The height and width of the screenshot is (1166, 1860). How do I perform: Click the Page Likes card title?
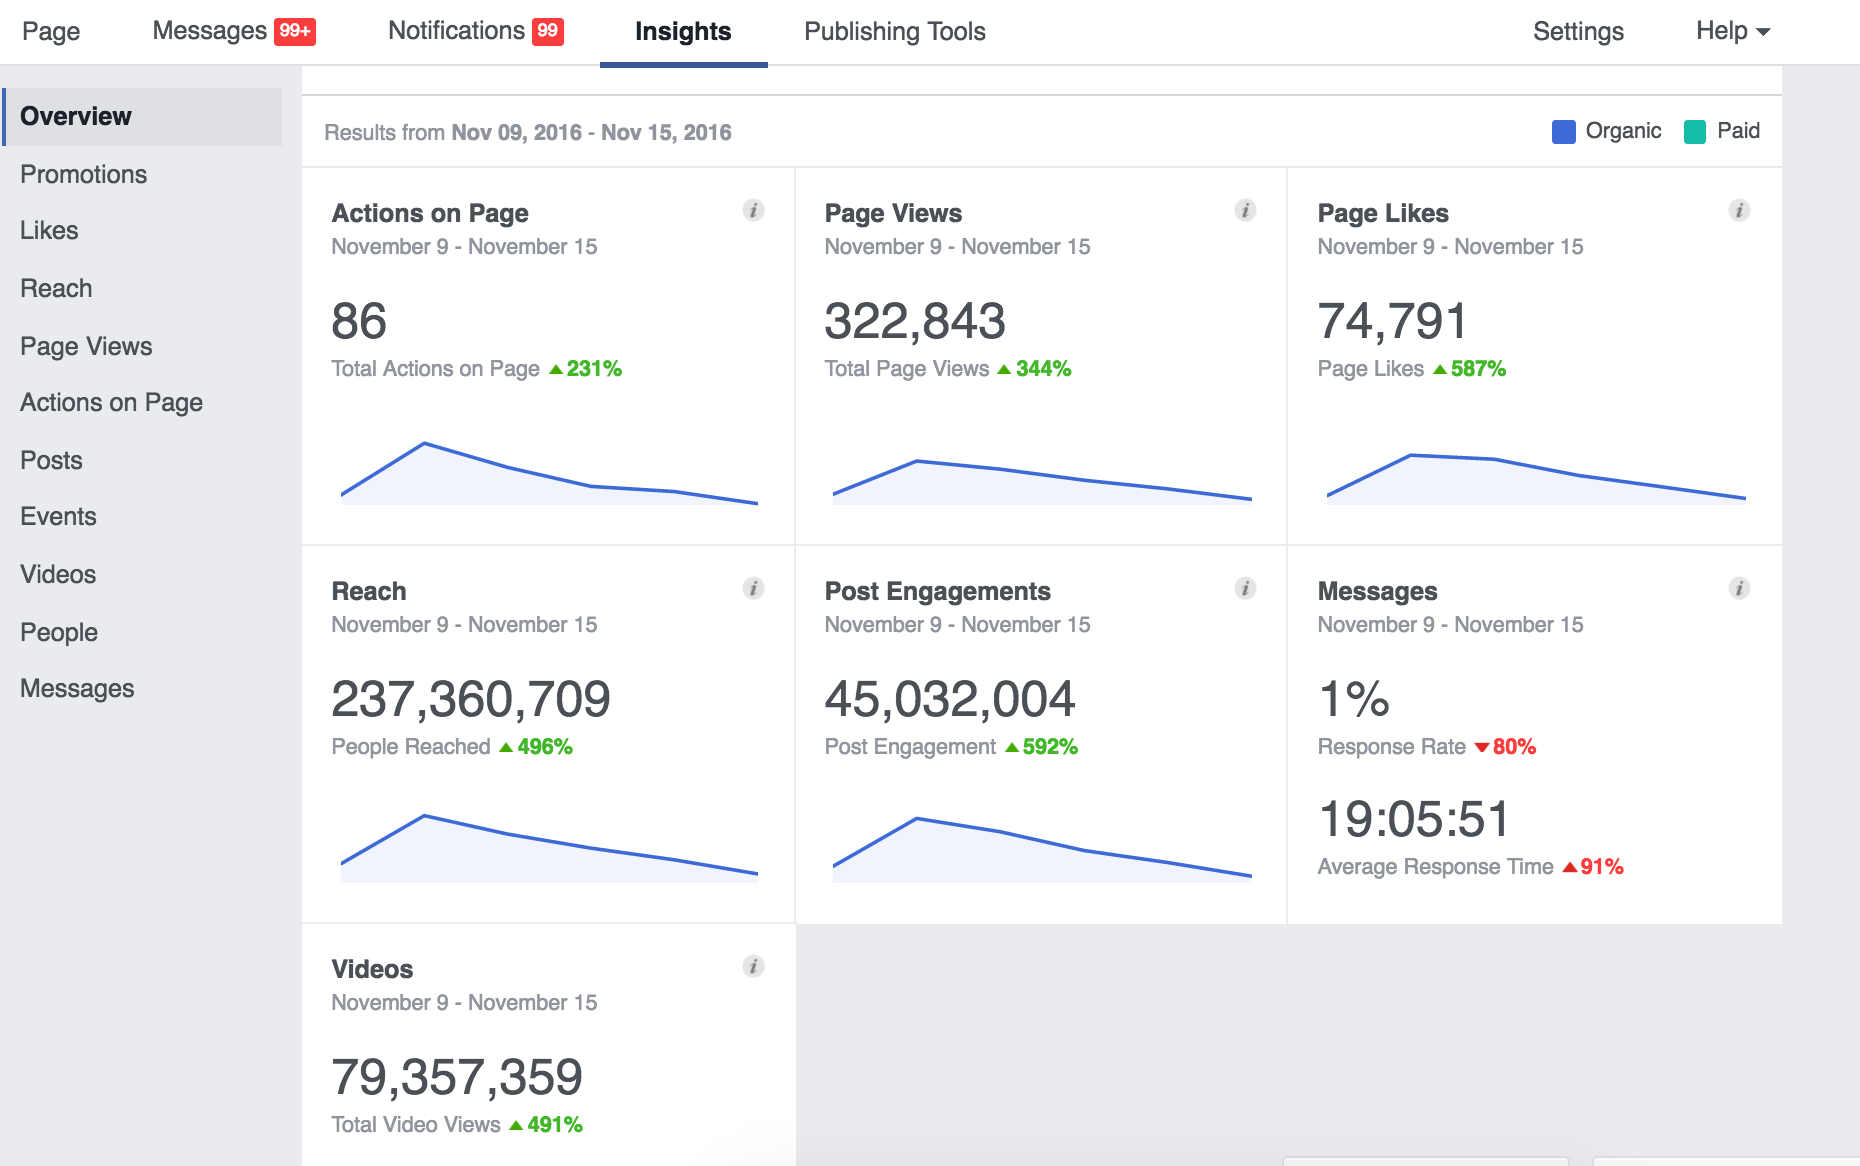click(x=1383, y=213)
